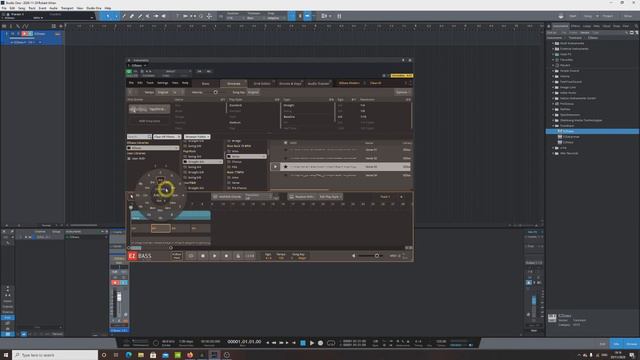Solo the EZbass track in the track list
This screenshot has height=360, width=640.
[x=18, y=34]
